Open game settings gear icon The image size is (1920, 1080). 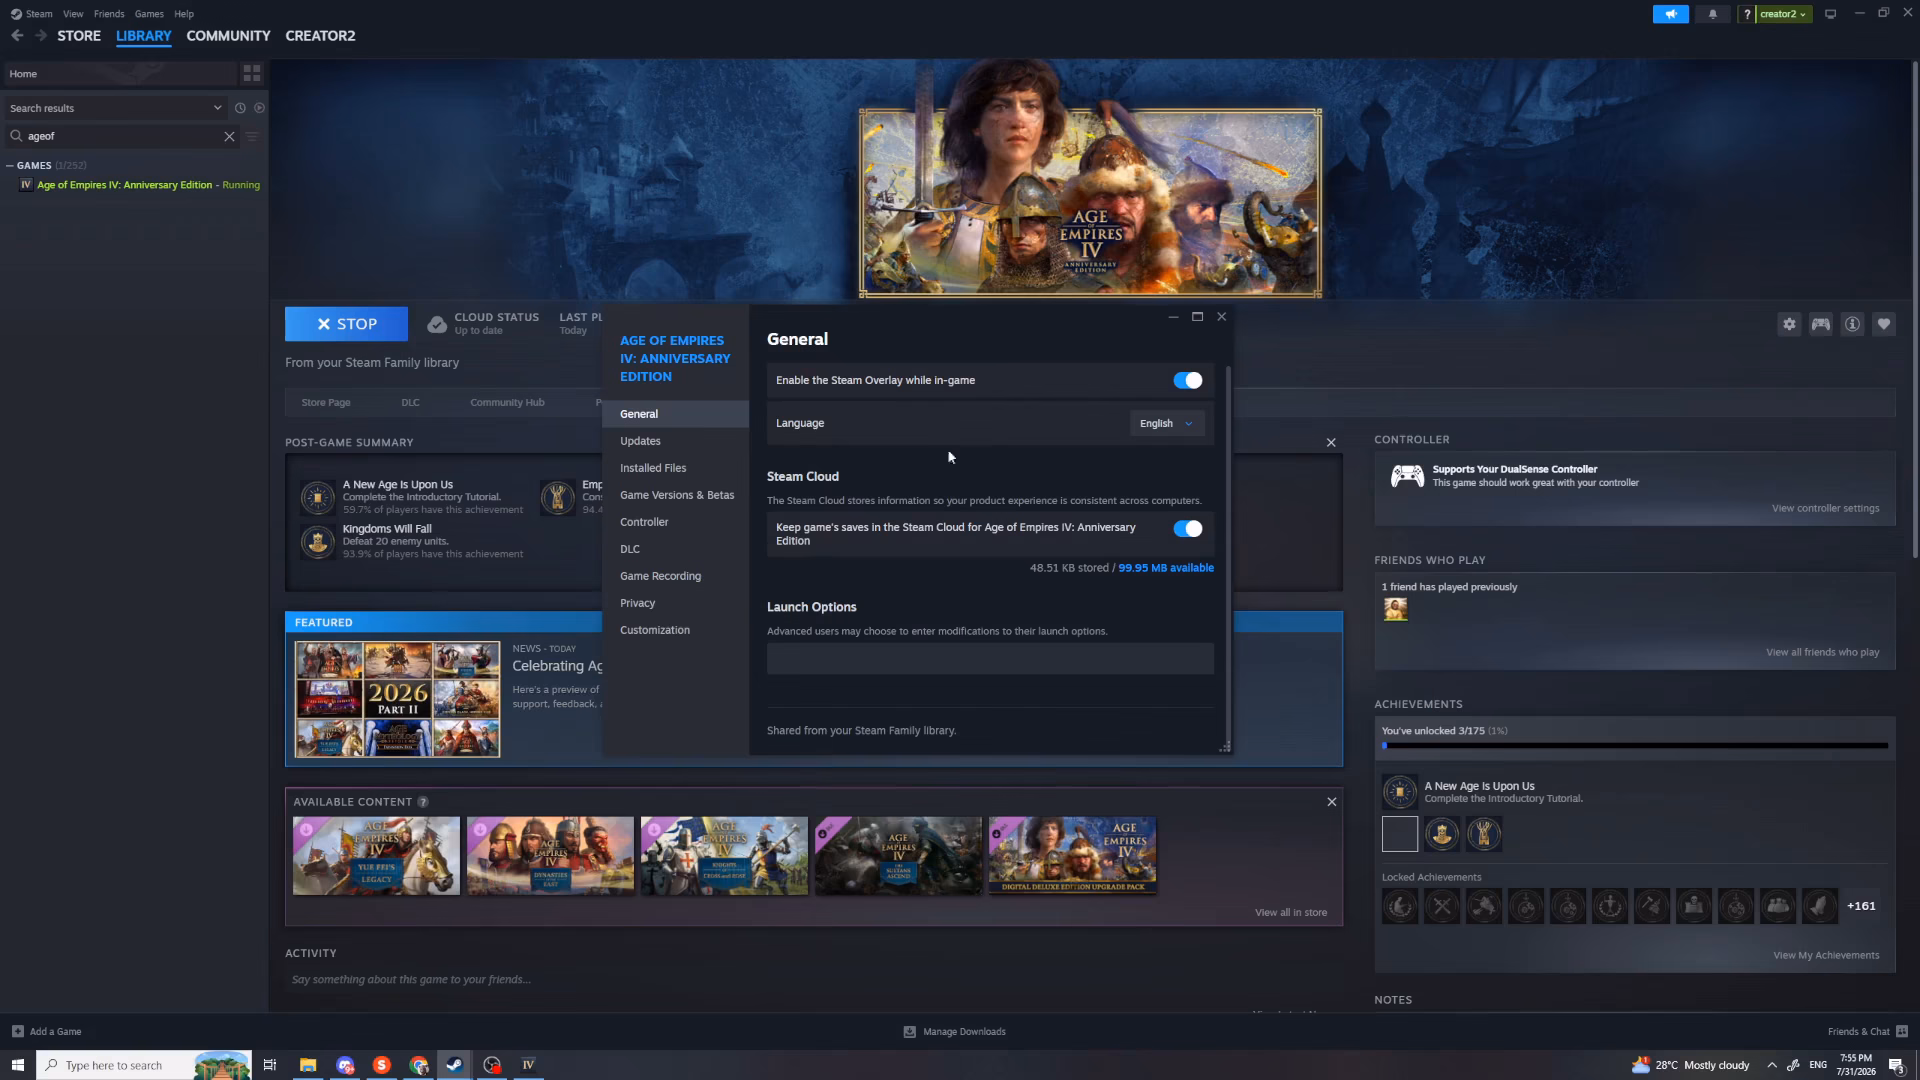[x=1789, y=324]
